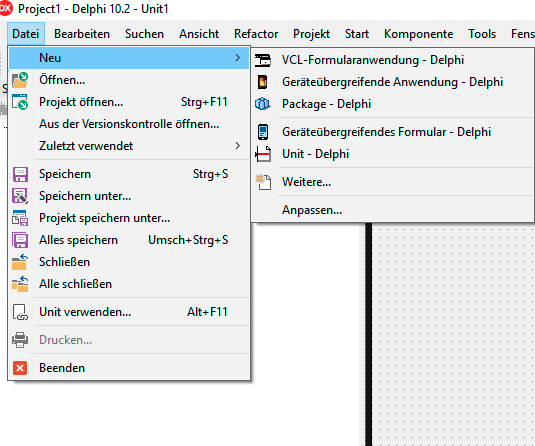Image resolution: width=535 pixels, height=446 pixels.
Task: Expand the Neu submenu chevron
Action: (x=238, y=58)
